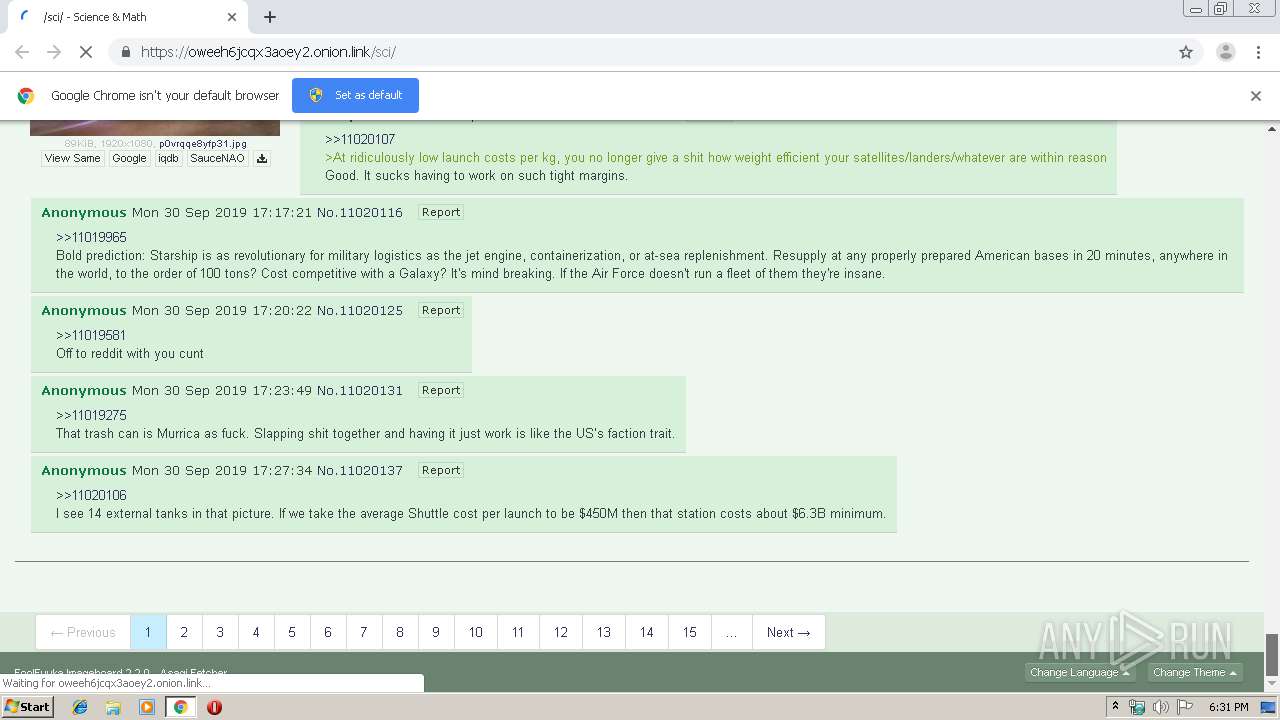Go to pagination page 12
Screen dimensions: 1280x720
[x=561, y=632]
